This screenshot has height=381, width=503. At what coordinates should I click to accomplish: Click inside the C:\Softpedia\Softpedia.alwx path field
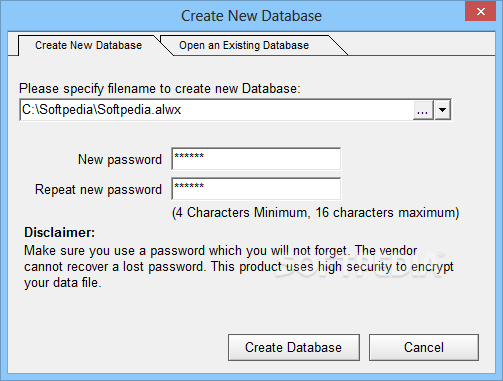coord(216,110)
